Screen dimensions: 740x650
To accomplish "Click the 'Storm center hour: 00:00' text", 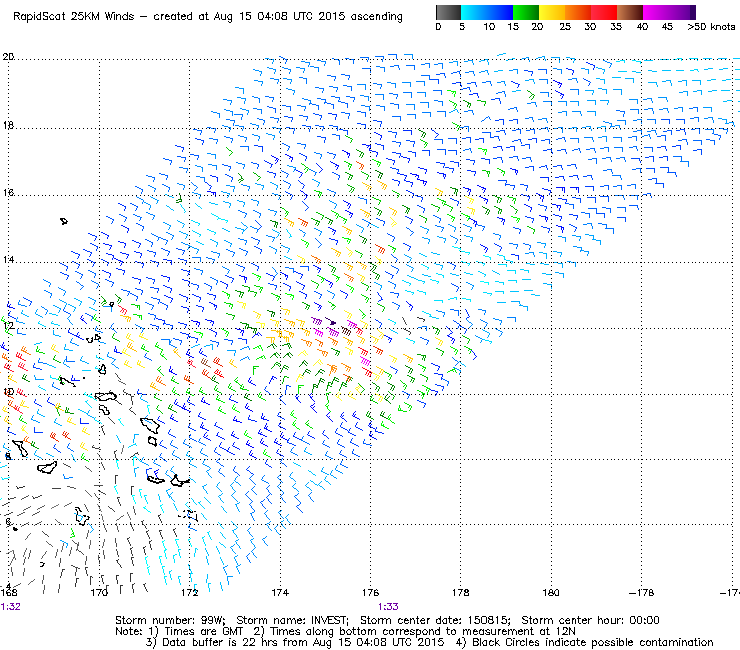I will tap(590, 620).
